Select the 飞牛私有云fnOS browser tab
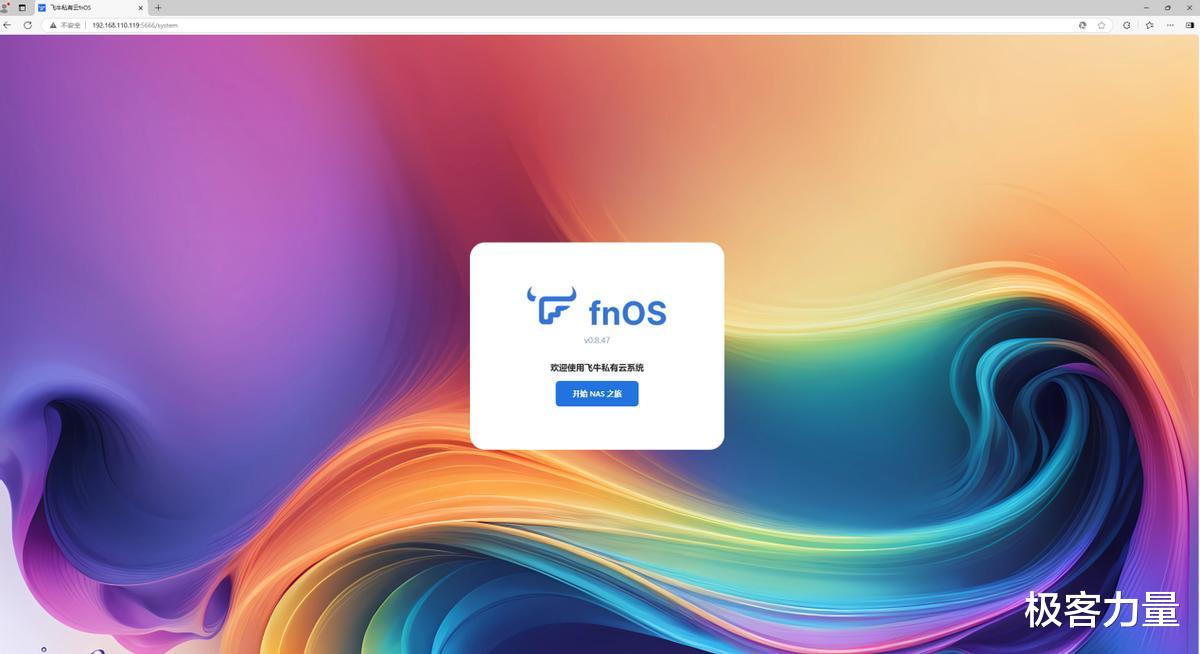 click(90, 7)
